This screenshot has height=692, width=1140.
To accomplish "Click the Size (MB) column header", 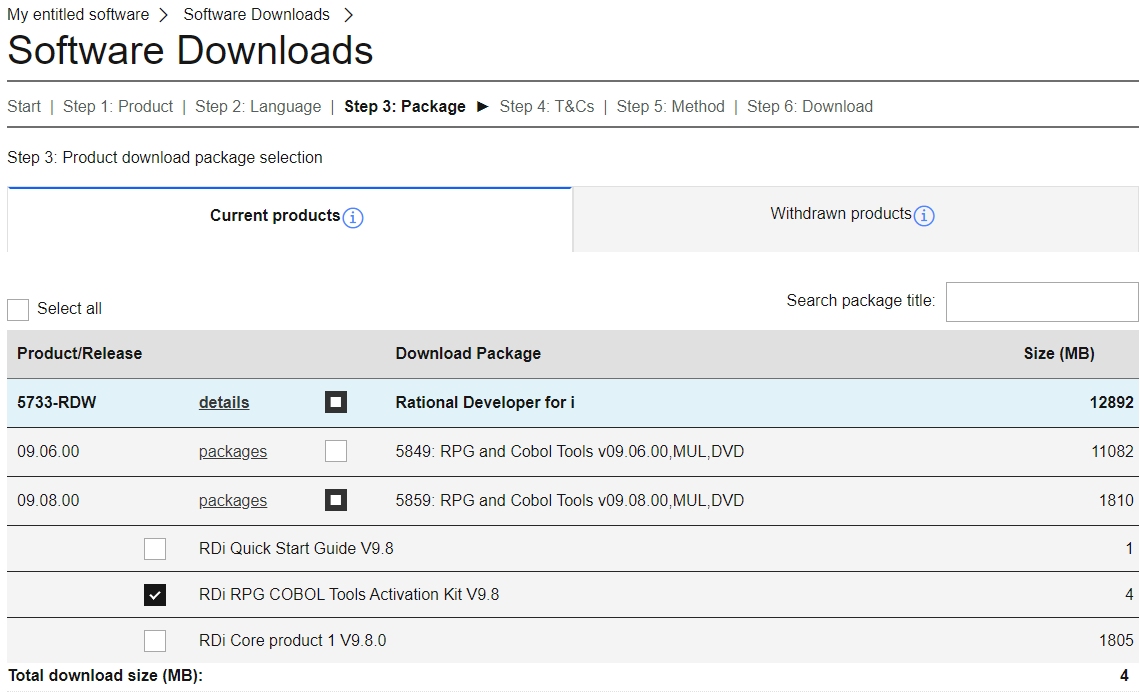I will [x=1059, y=354].
